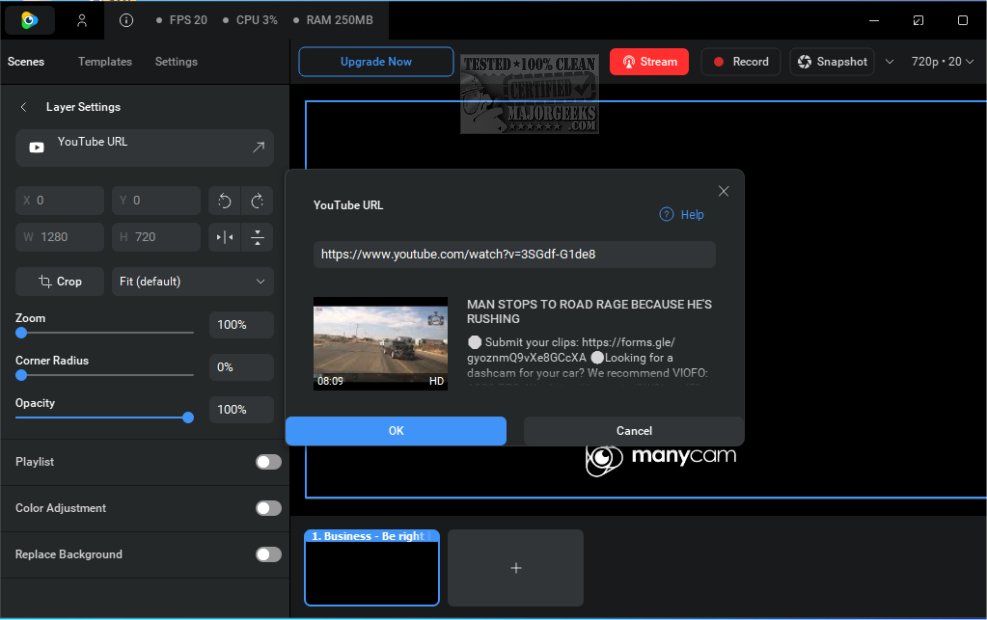Screen dimensions: 987x620
Task: Open the YouTube URL source arrow icon
Action: 258,147
